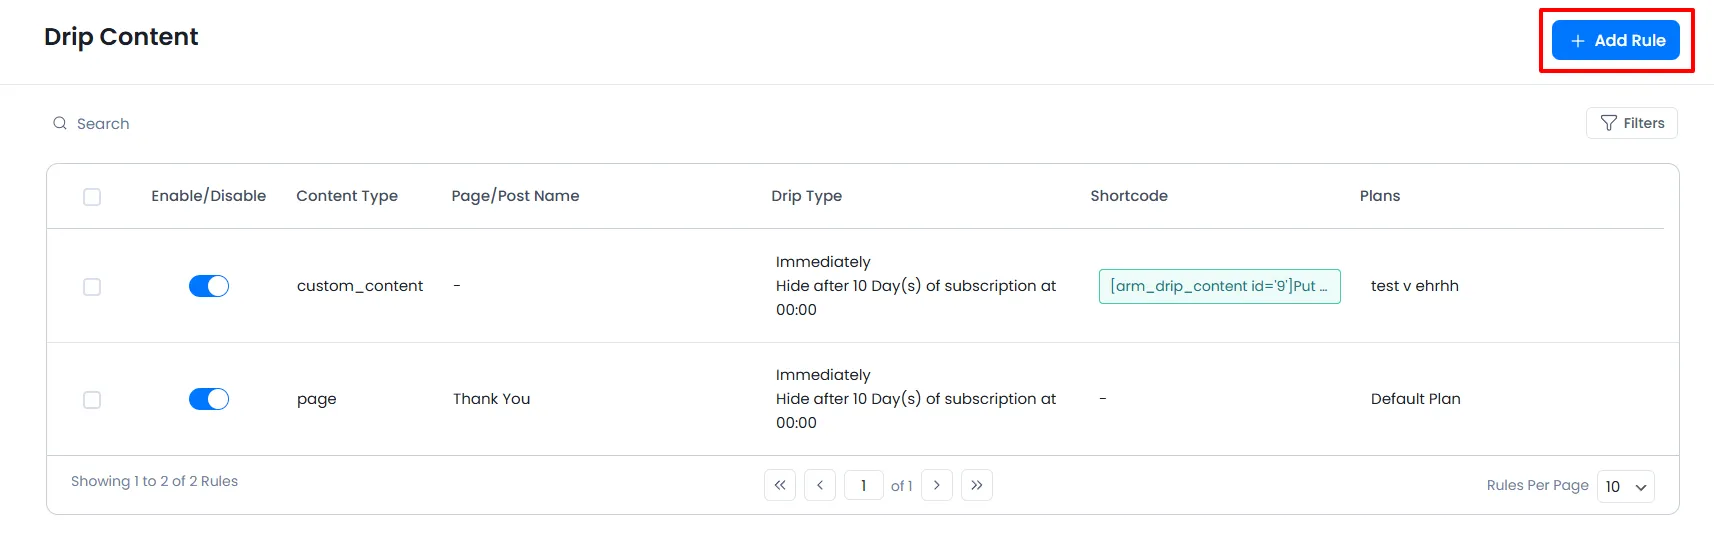Go to the previous page arrow
The height and width of the screenshot is (546, 1714).
820,486
